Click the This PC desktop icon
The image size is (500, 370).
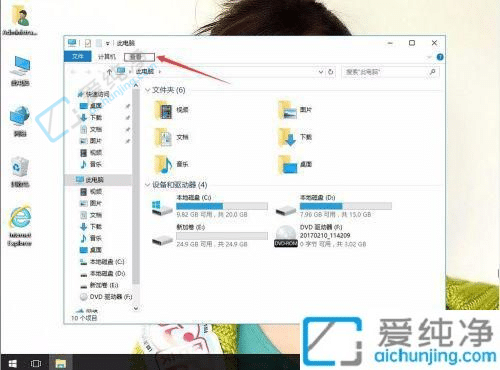(x=20, y=71)
